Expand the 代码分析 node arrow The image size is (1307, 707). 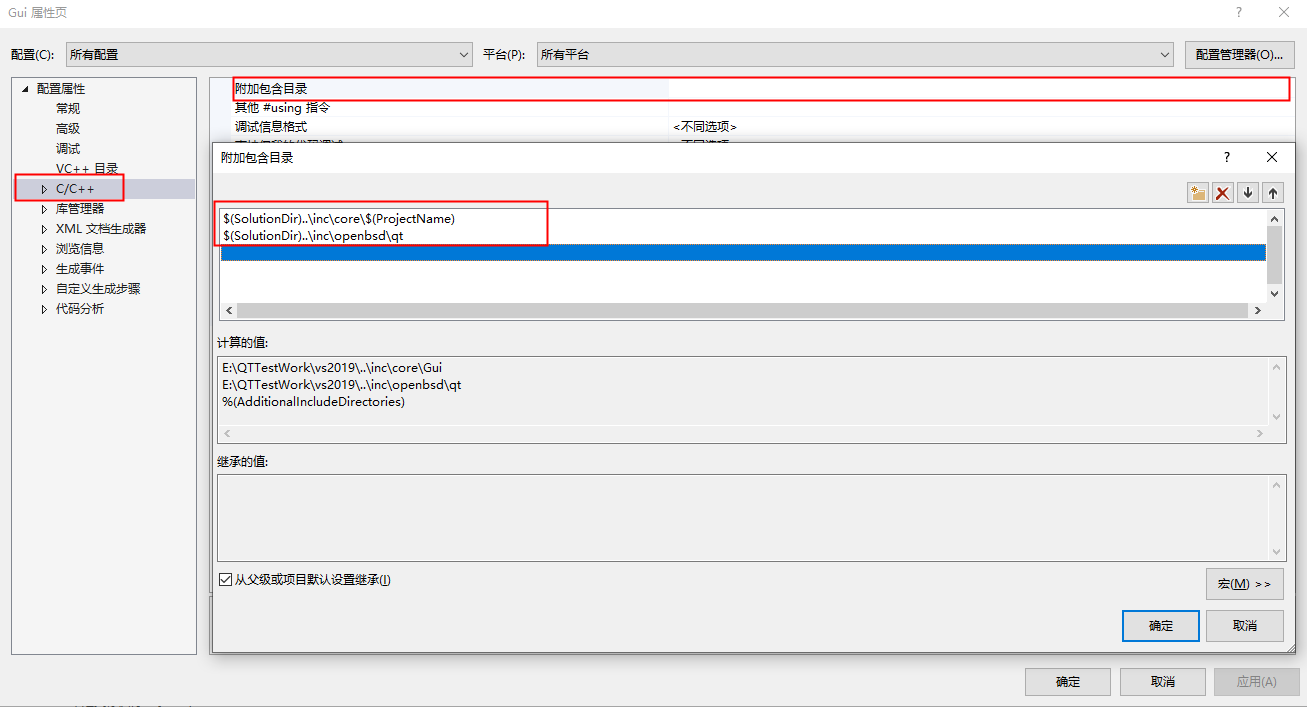point(44,309)
